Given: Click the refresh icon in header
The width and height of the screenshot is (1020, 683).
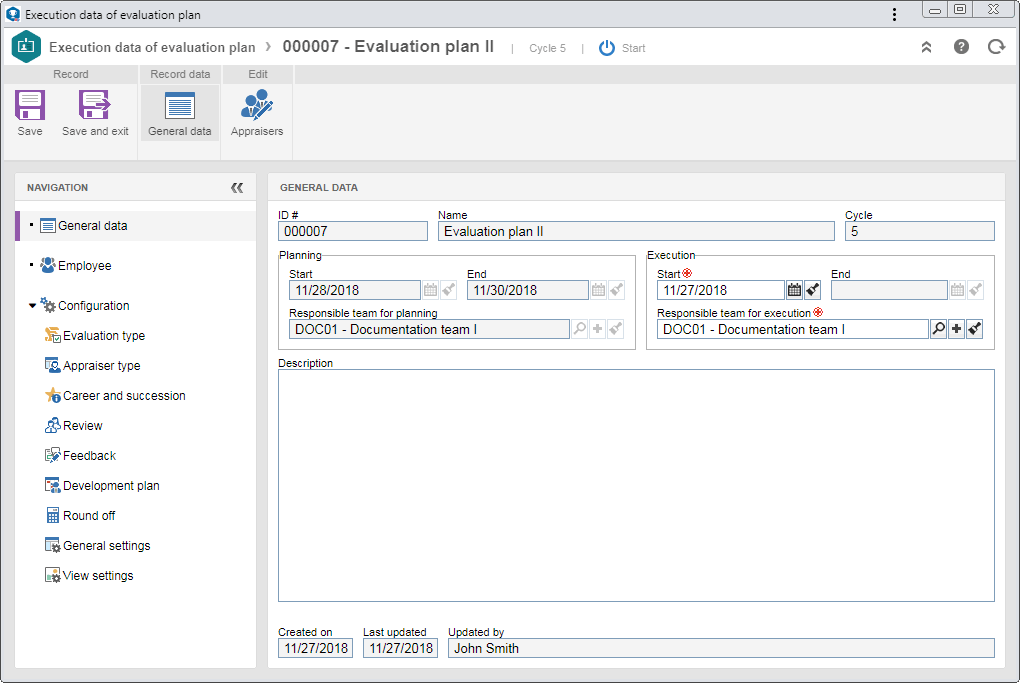Looking at the screenshot, I should [x=996, y=47].
